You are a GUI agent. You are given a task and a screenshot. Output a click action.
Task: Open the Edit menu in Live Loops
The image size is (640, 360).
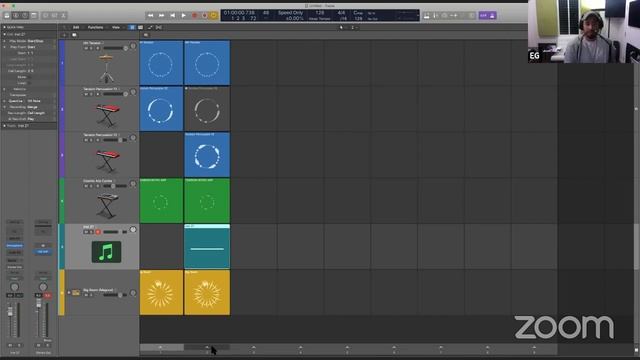[76, 27]
